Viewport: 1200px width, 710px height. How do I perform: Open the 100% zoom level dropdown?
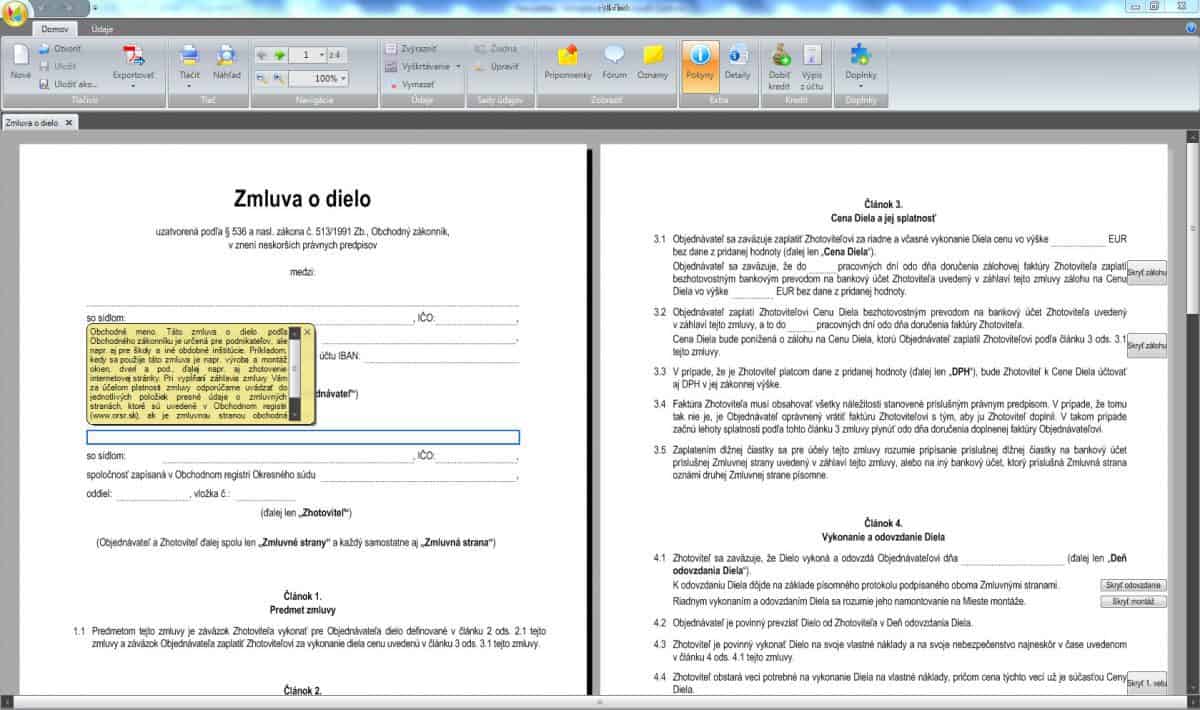coord(343,78)
